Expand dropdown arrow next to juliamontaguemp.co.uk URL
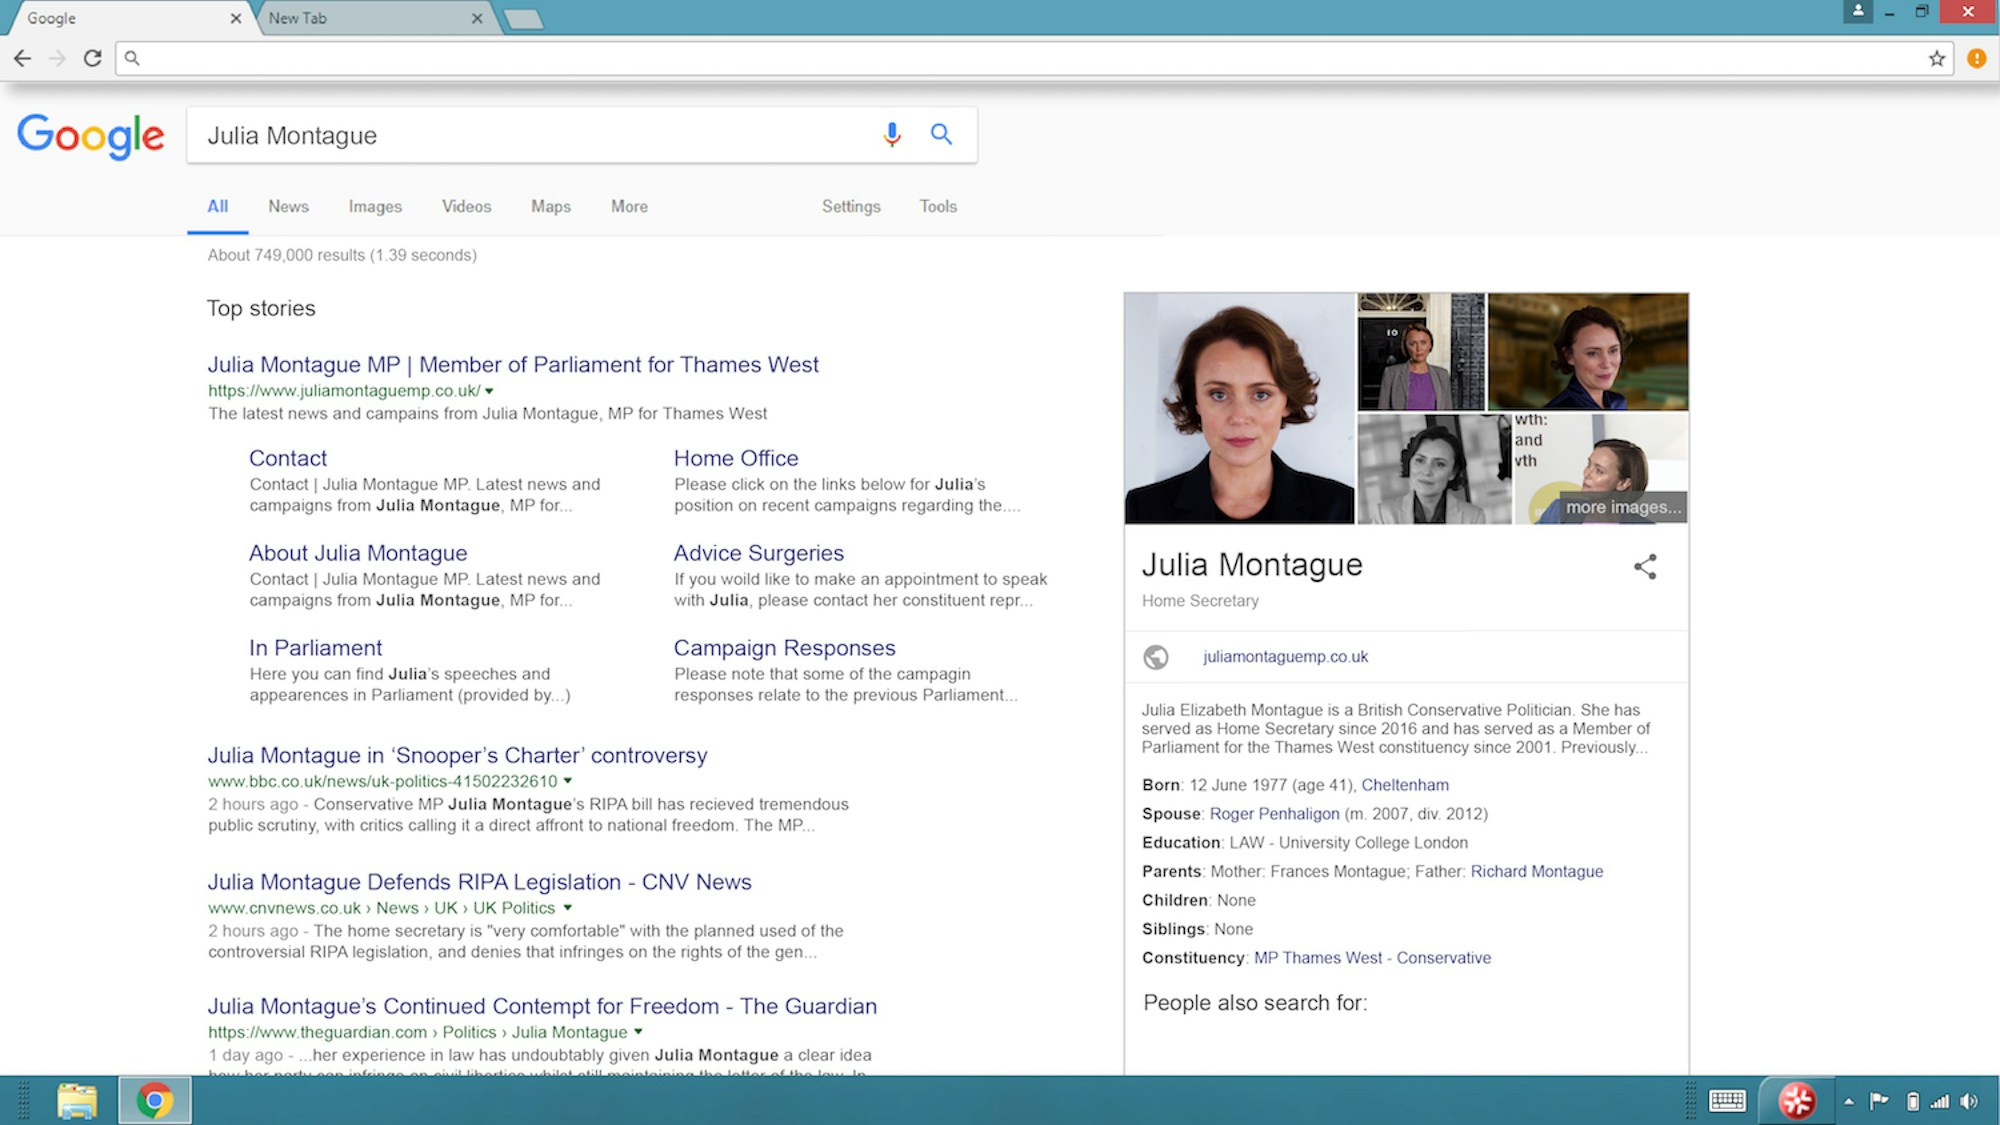The width and height of the screenshot is (2000, 1125). [489, 391]
